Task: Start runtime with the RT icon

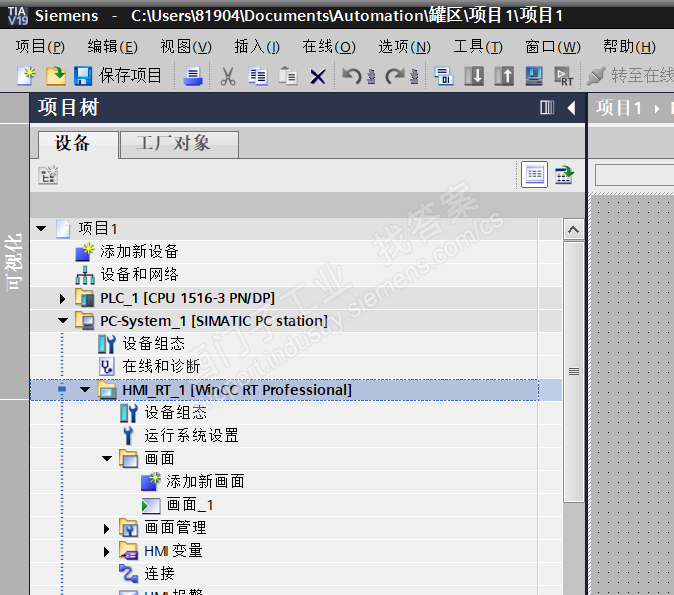Action: pyautogui.click(x=564, y=76)
